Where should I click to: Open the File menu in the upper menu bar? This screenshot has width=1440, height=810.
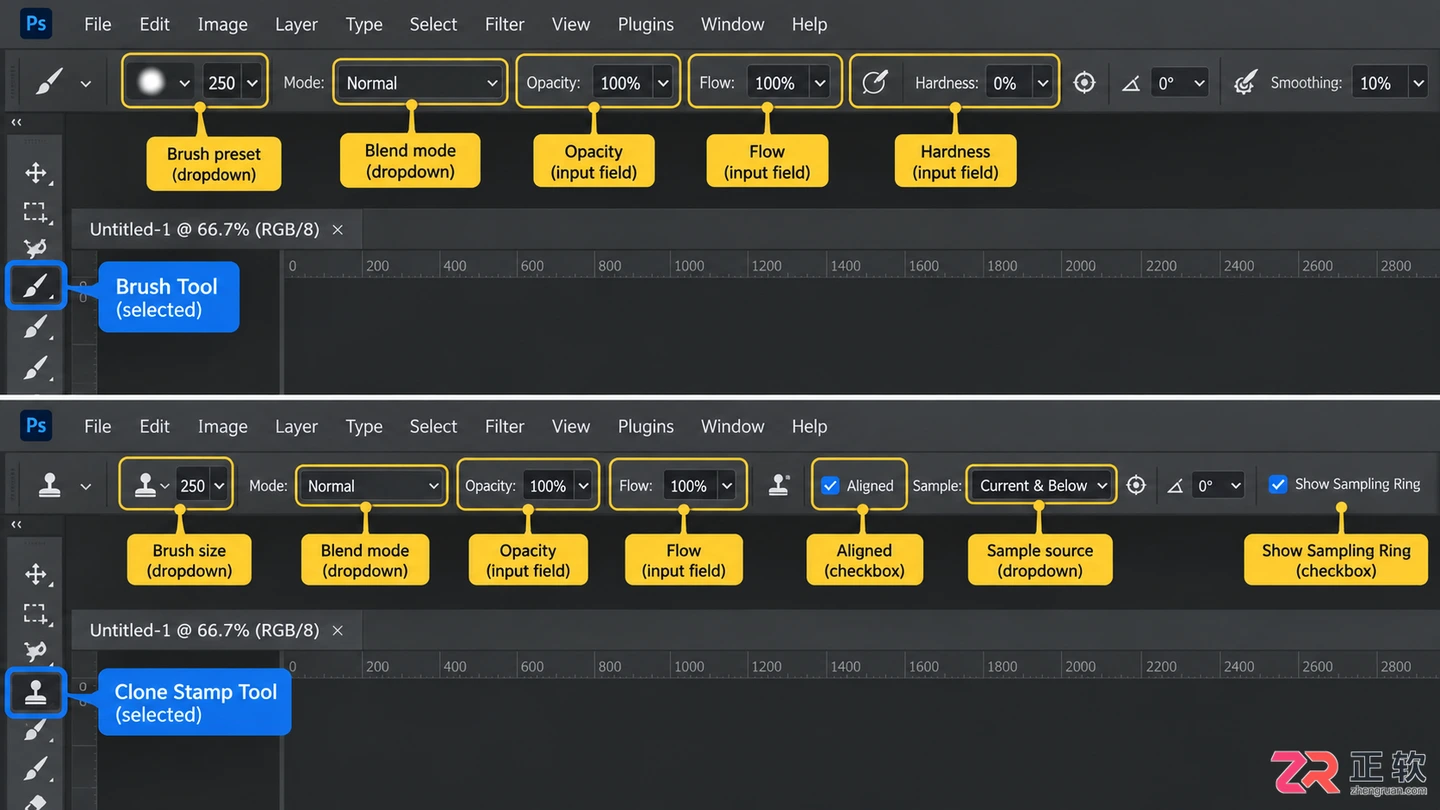point(98,24)
